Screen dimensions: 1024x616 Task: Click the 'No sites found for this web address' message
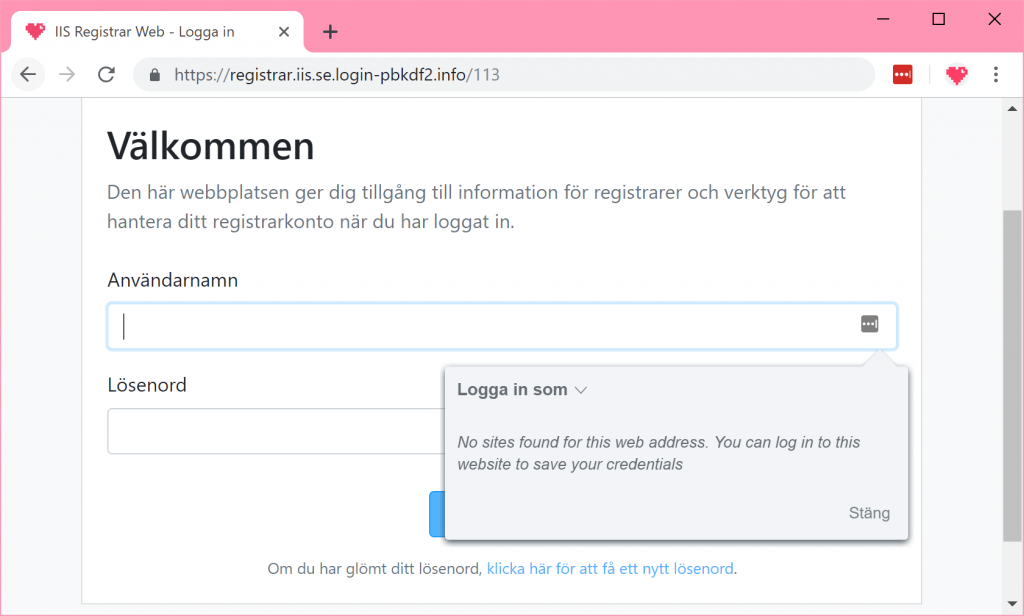click(658, 453)
